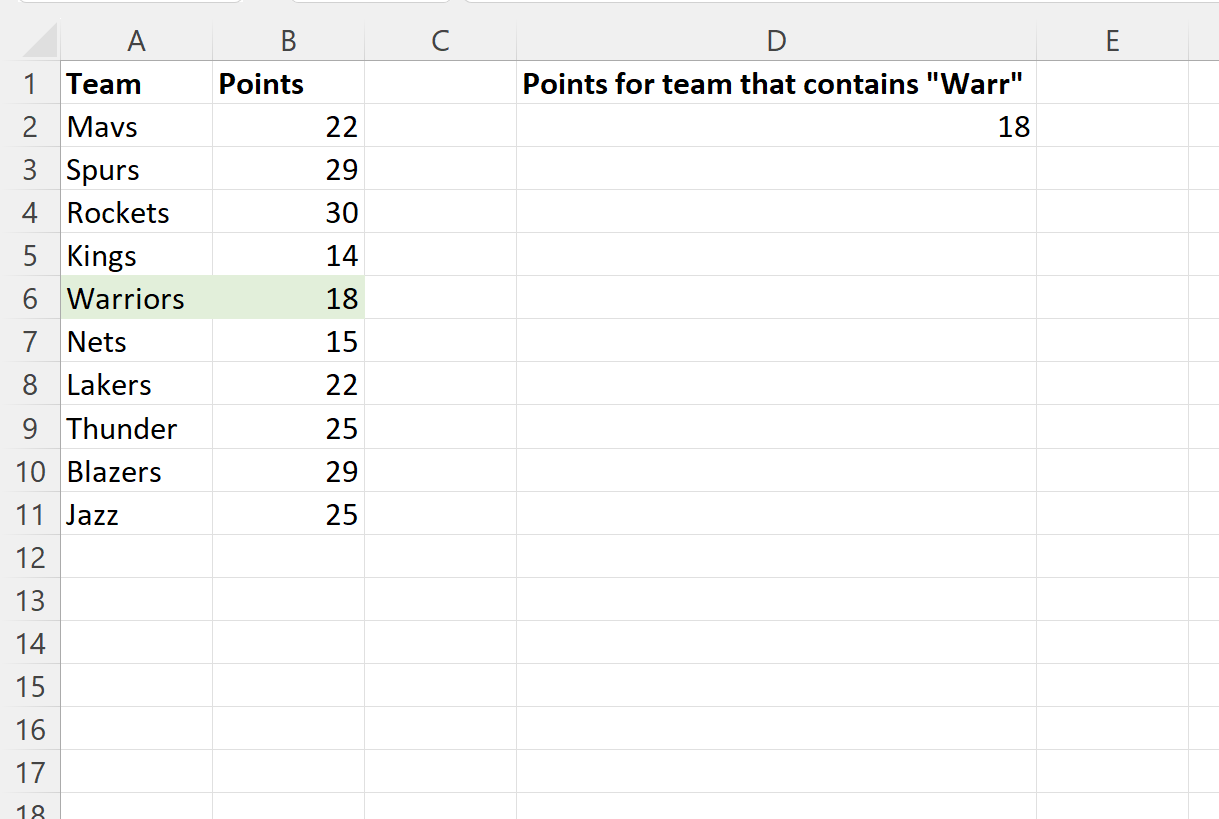Select the Rockets points value 30
The height and width of the screenshot is (819, 1219).
[288, 212]
